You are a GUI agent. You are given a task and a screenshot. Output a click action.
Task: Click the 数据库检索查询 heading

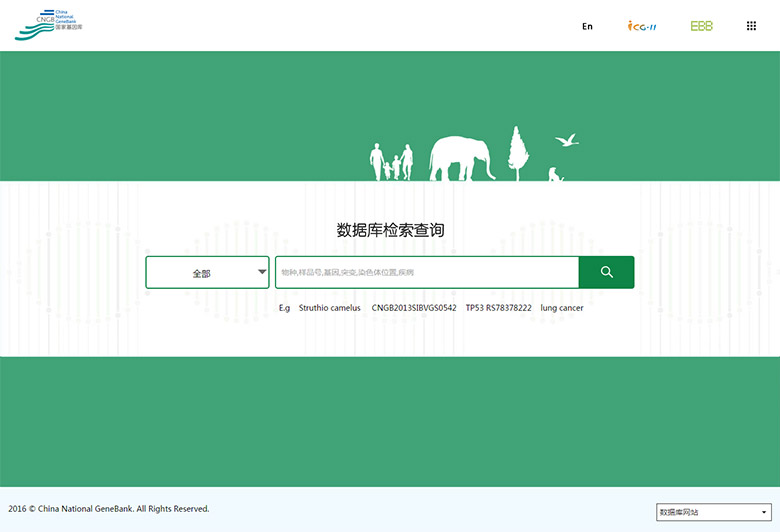pos(390,230)
